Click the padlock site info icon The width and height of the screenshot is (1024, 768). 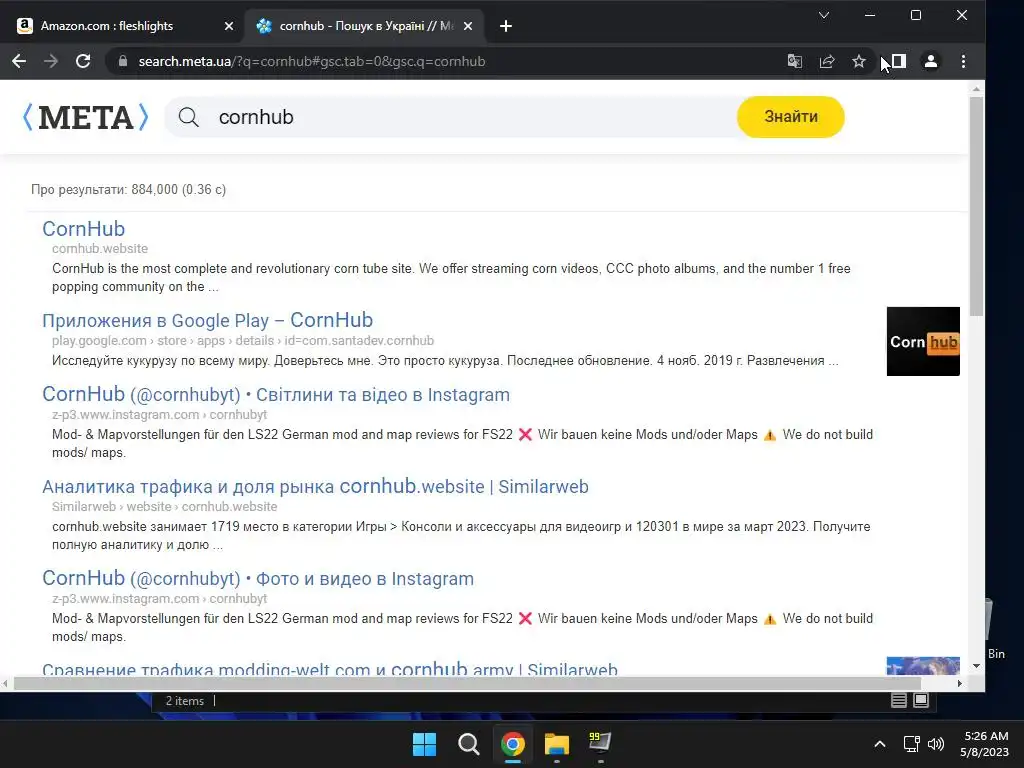(x=123, y=61)
